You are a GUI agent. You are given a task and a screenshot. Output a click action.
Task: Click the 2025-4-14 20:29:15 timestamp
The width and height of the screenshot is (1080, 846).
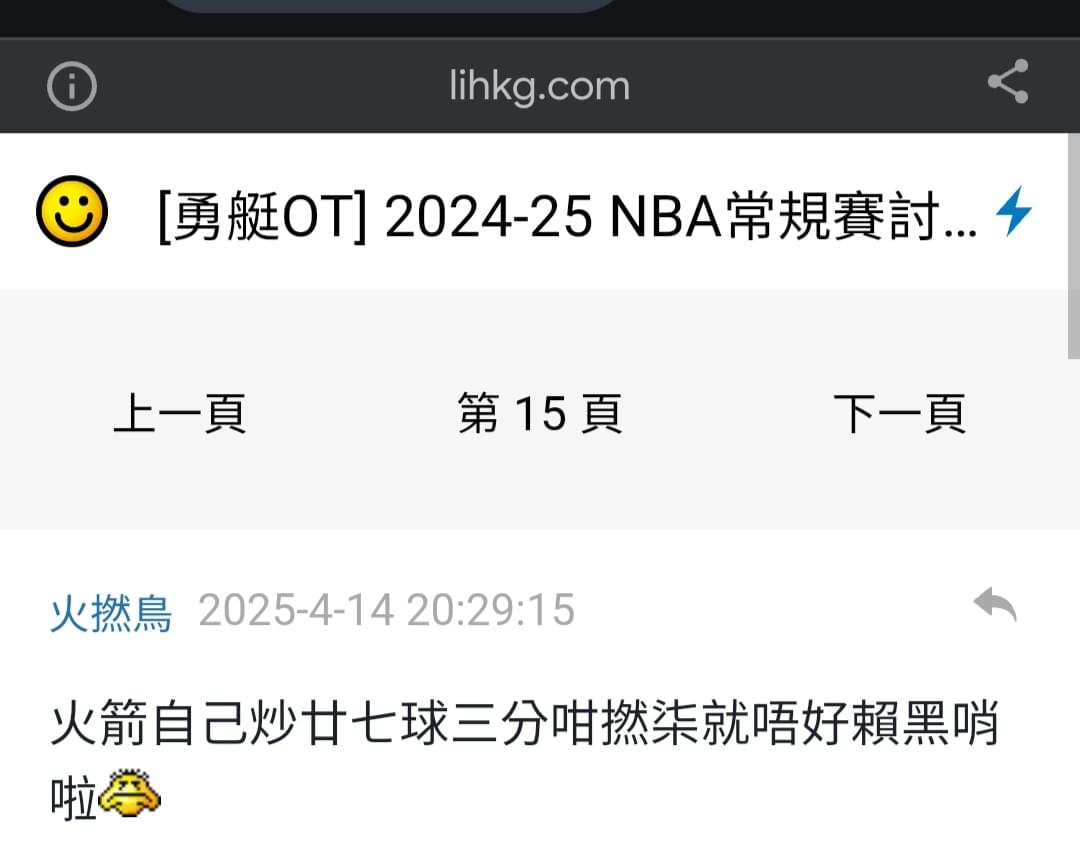(386, 610)
